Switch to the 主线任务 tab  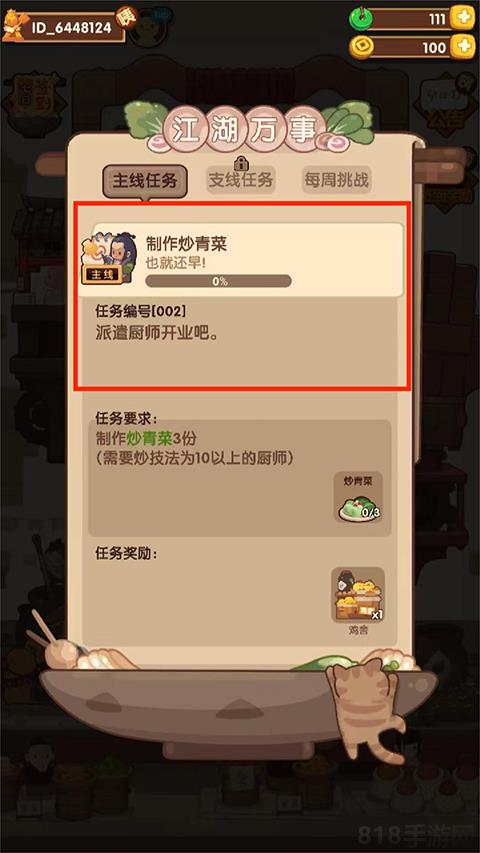click(x=145, y=181)
